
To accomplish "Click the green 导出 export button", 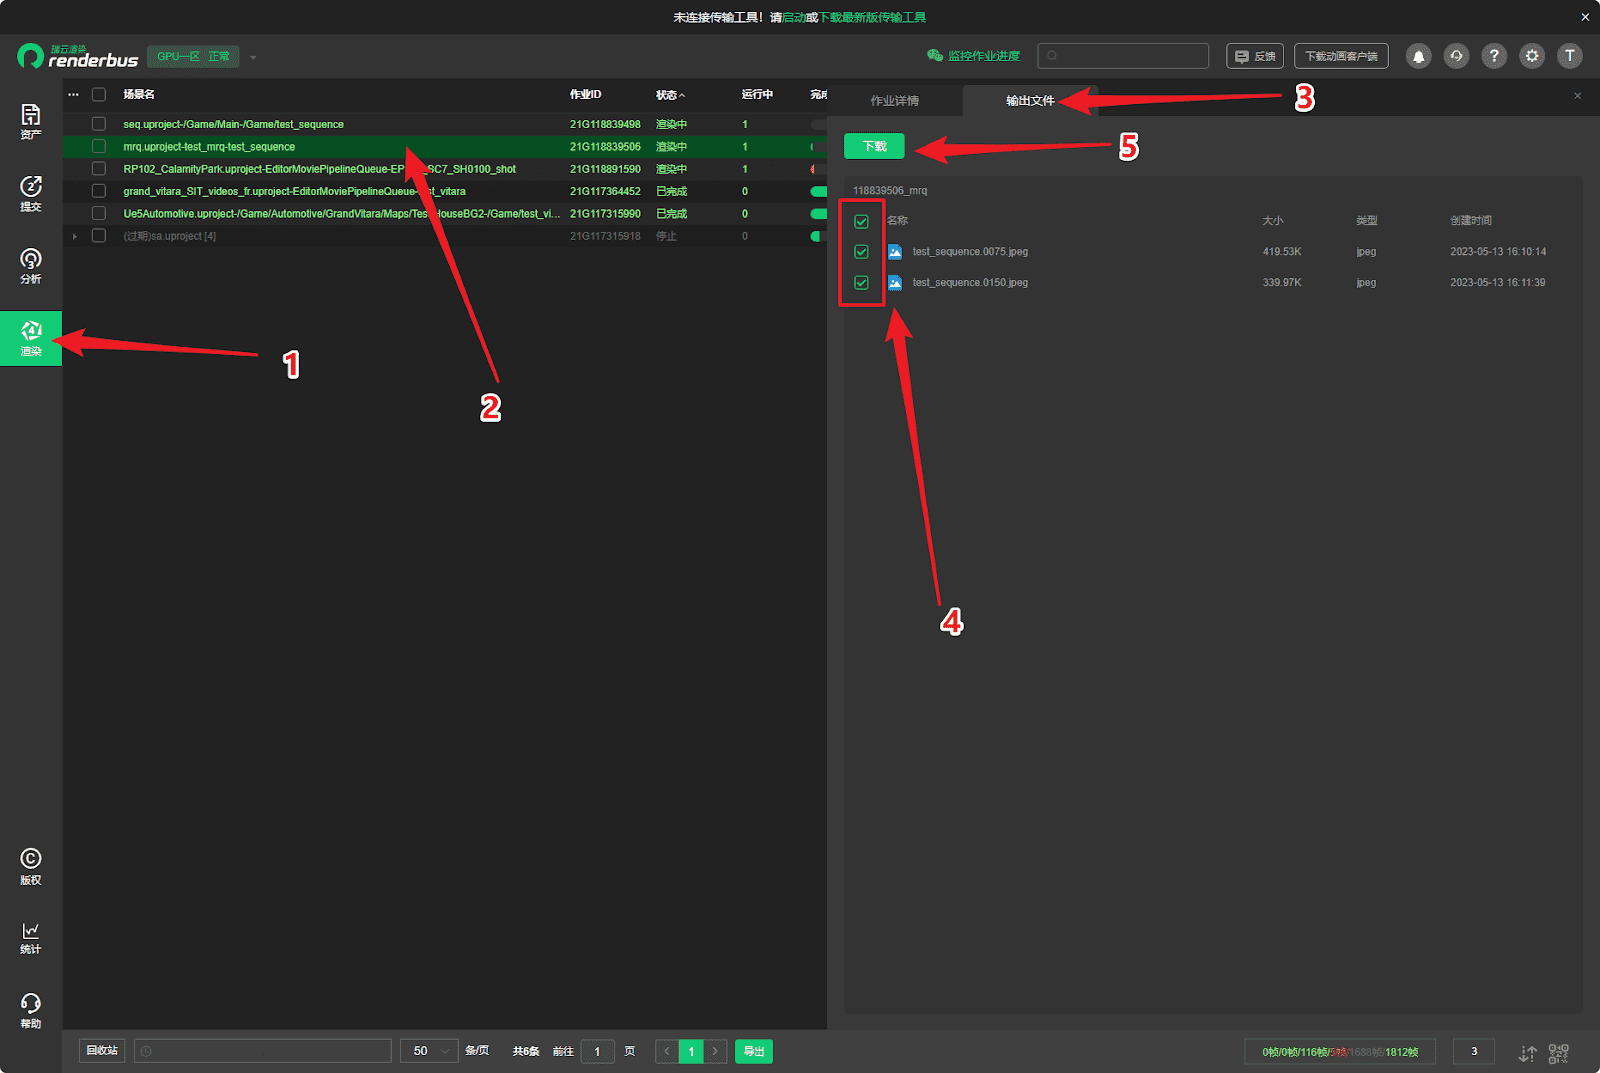I will pyautogui.click(x=754, y=1051).
